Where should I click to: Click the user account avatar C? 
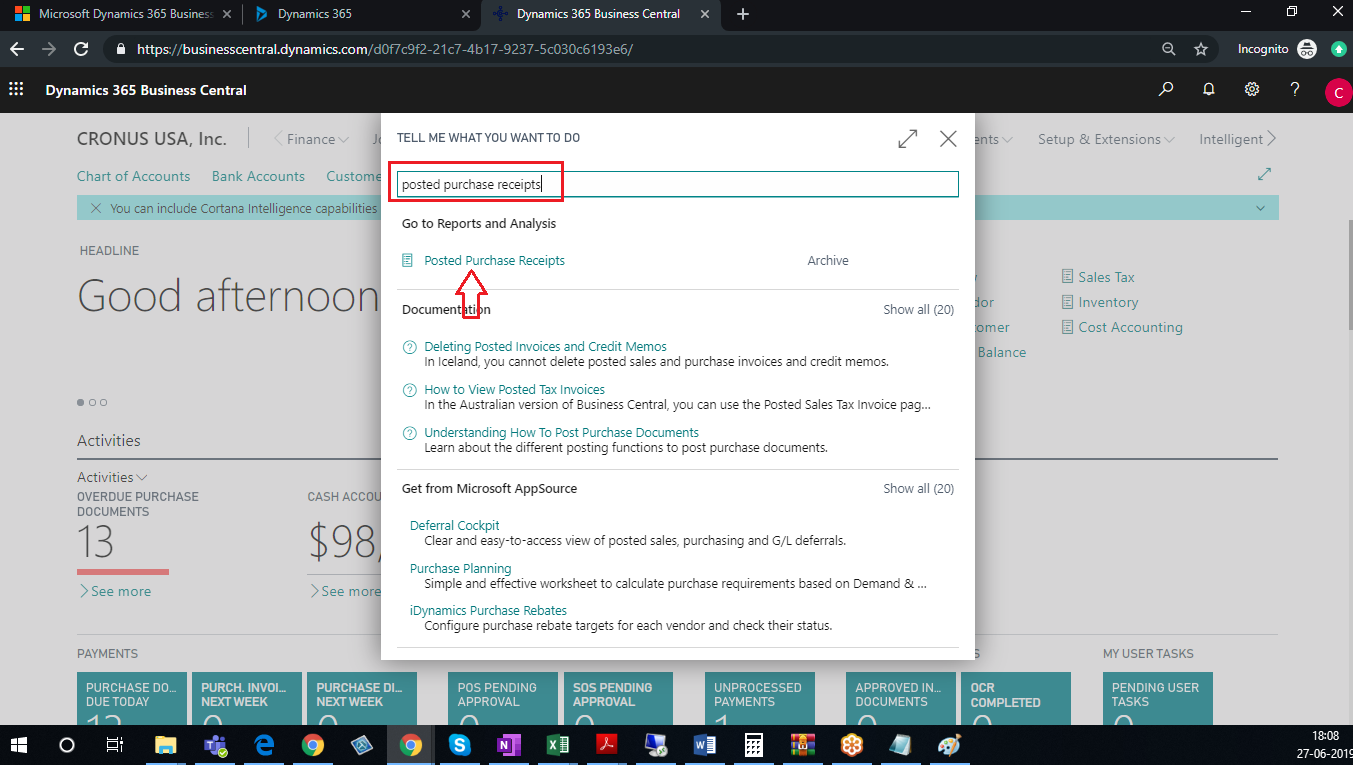pos(1337,93)
